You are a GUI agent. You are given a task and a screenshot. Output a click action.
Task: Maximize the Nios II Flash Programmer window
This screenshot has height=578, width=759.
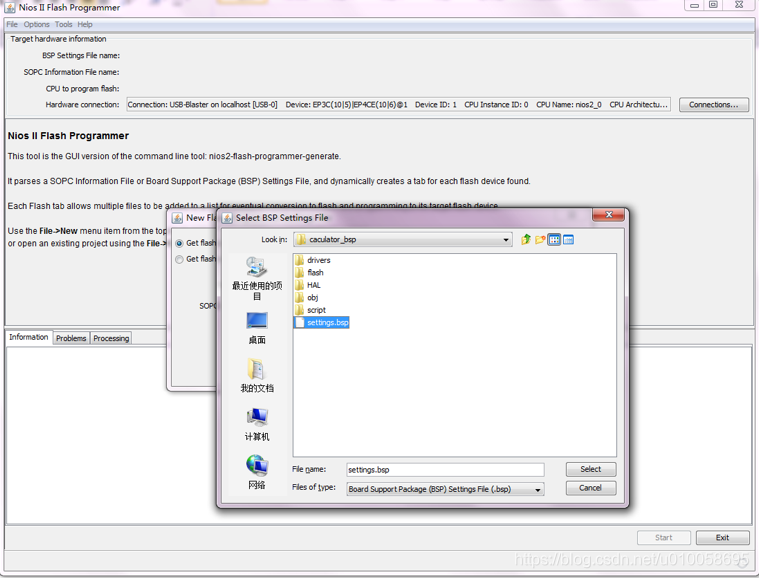(713, 5)
